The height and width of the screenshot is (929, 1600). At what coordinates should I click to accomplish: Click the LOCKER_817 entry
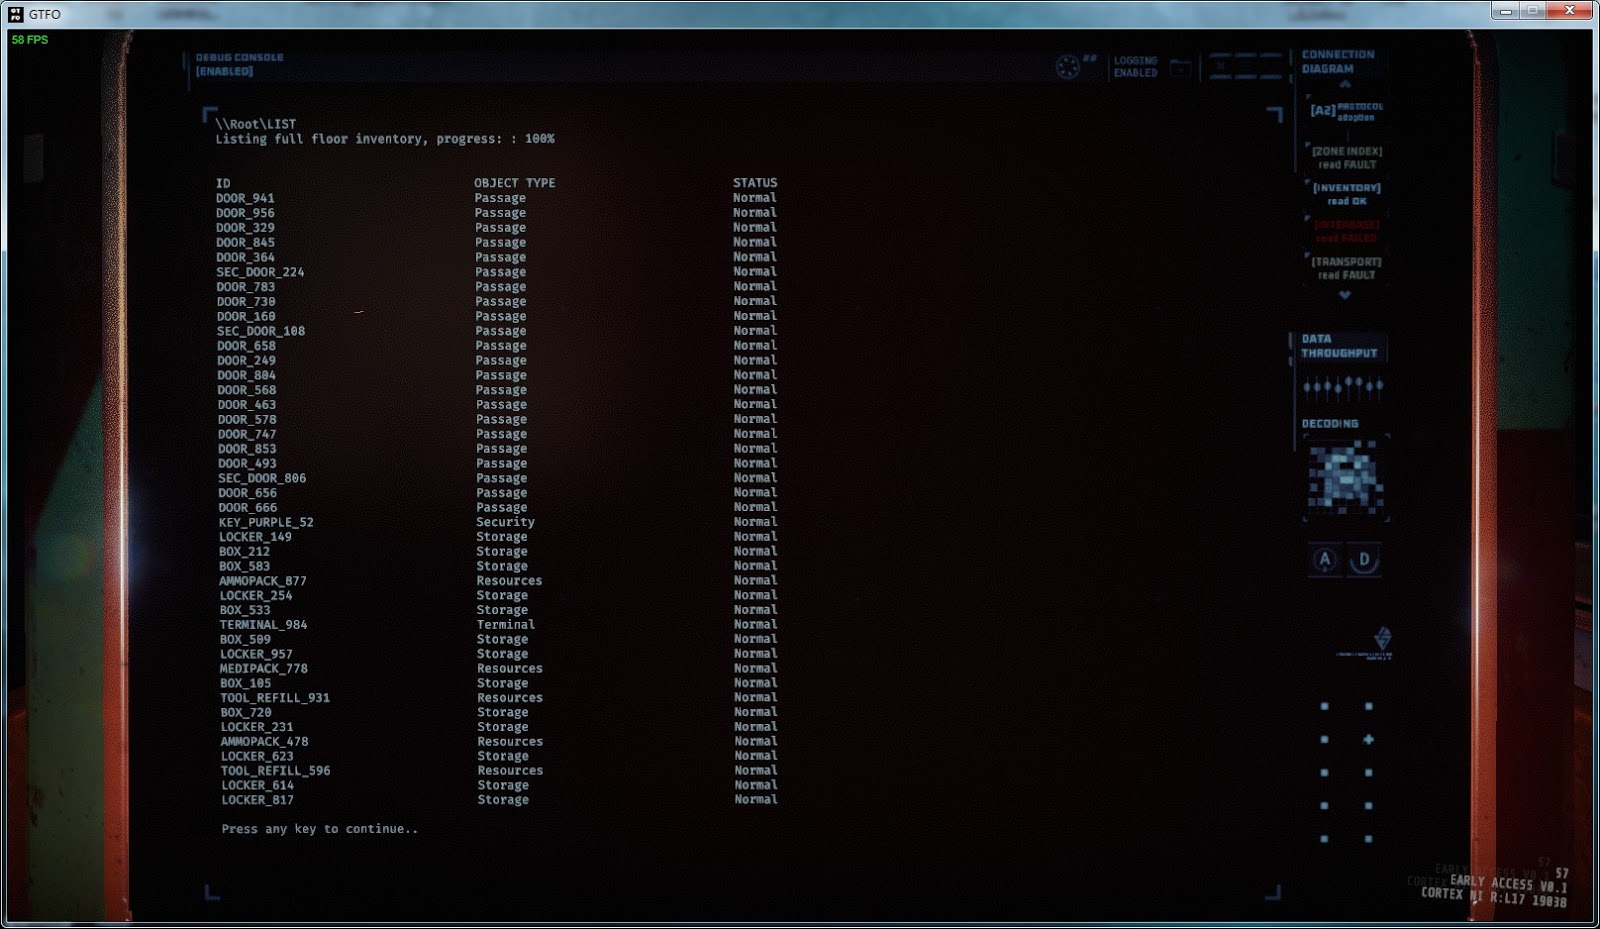click(257, 800)
